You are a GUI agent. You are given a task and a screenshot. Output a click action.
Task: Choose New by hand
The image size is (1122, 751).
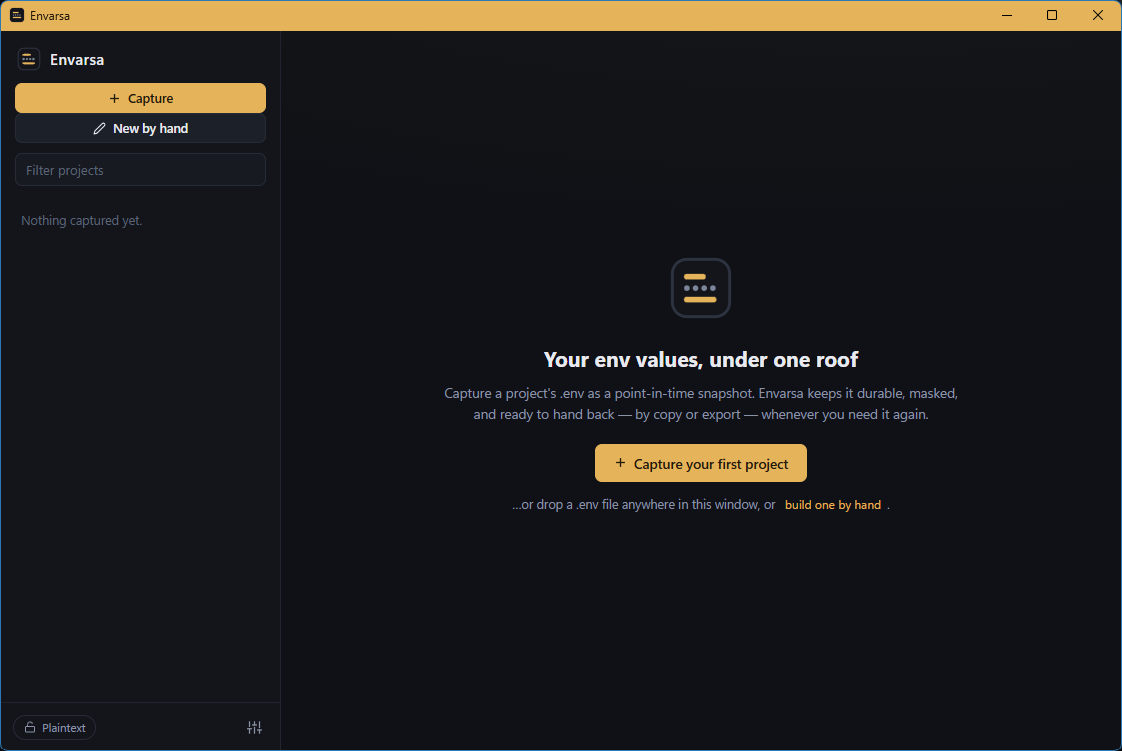pyautogui.click(x=140, y=129)
